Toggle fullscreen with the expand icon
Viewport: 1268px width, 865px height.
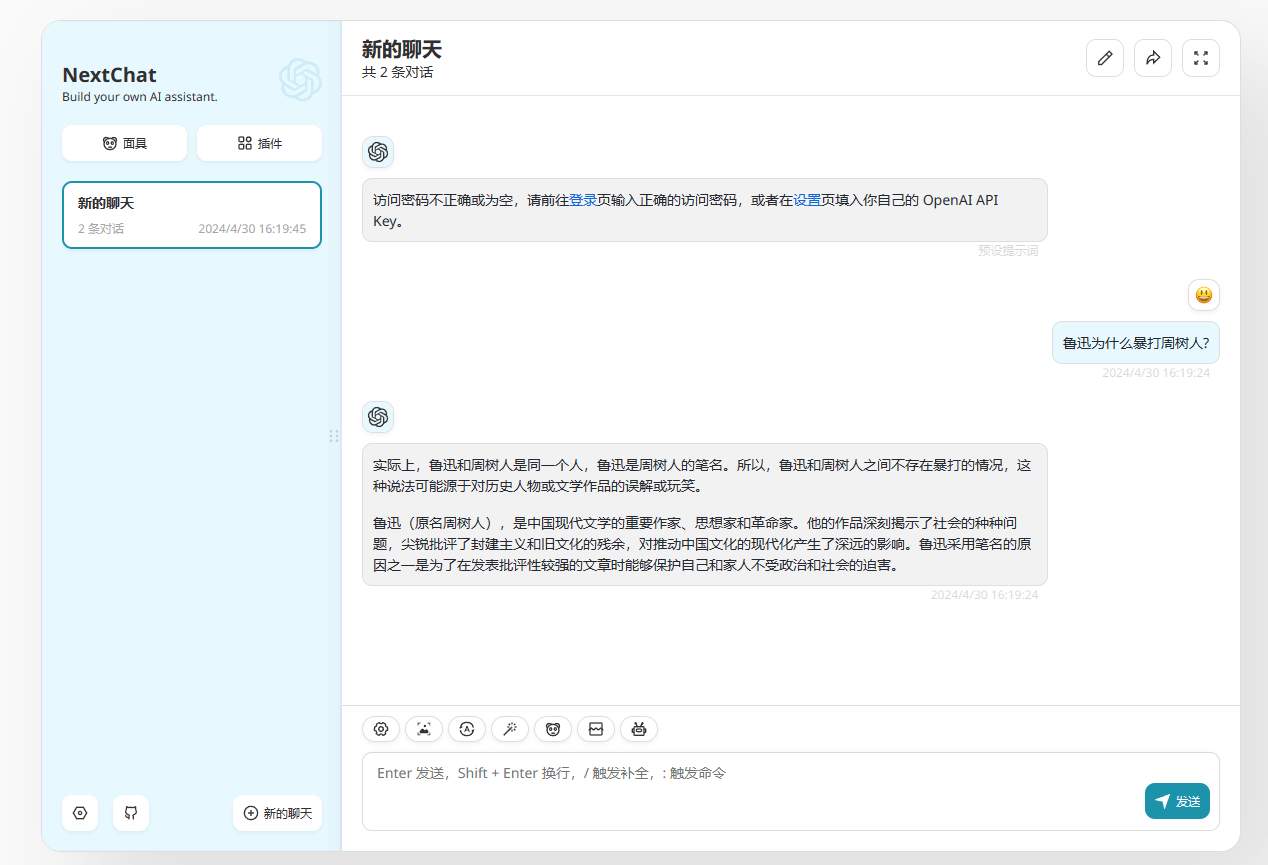1201,58
